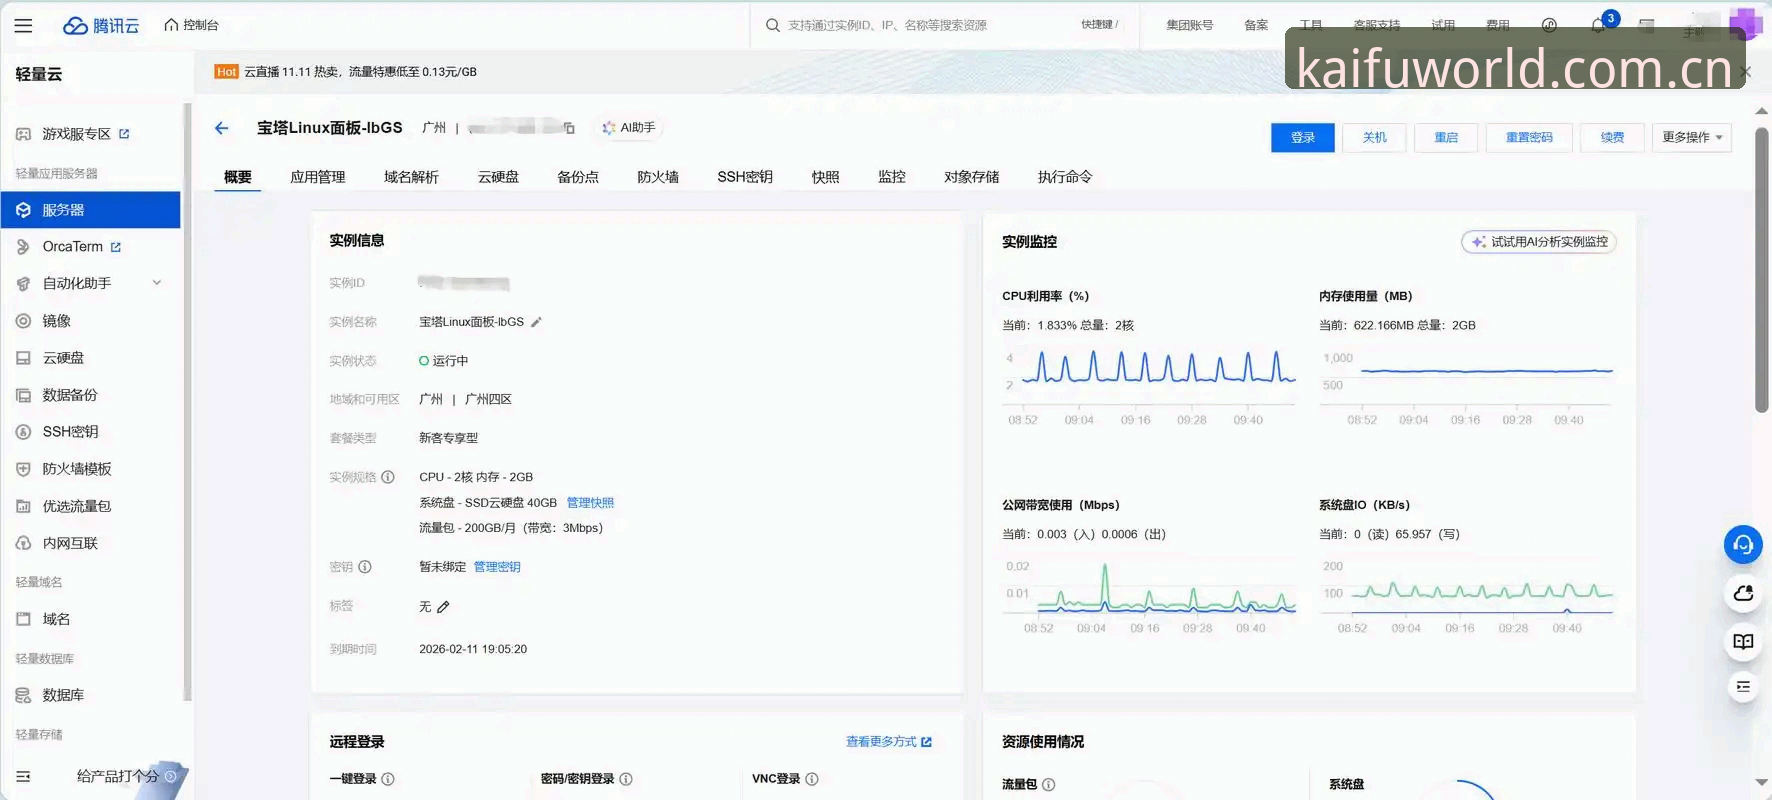The image size is (1772, 800).
Task: Open the AI助手 assistant
Action: pos(629,128)
